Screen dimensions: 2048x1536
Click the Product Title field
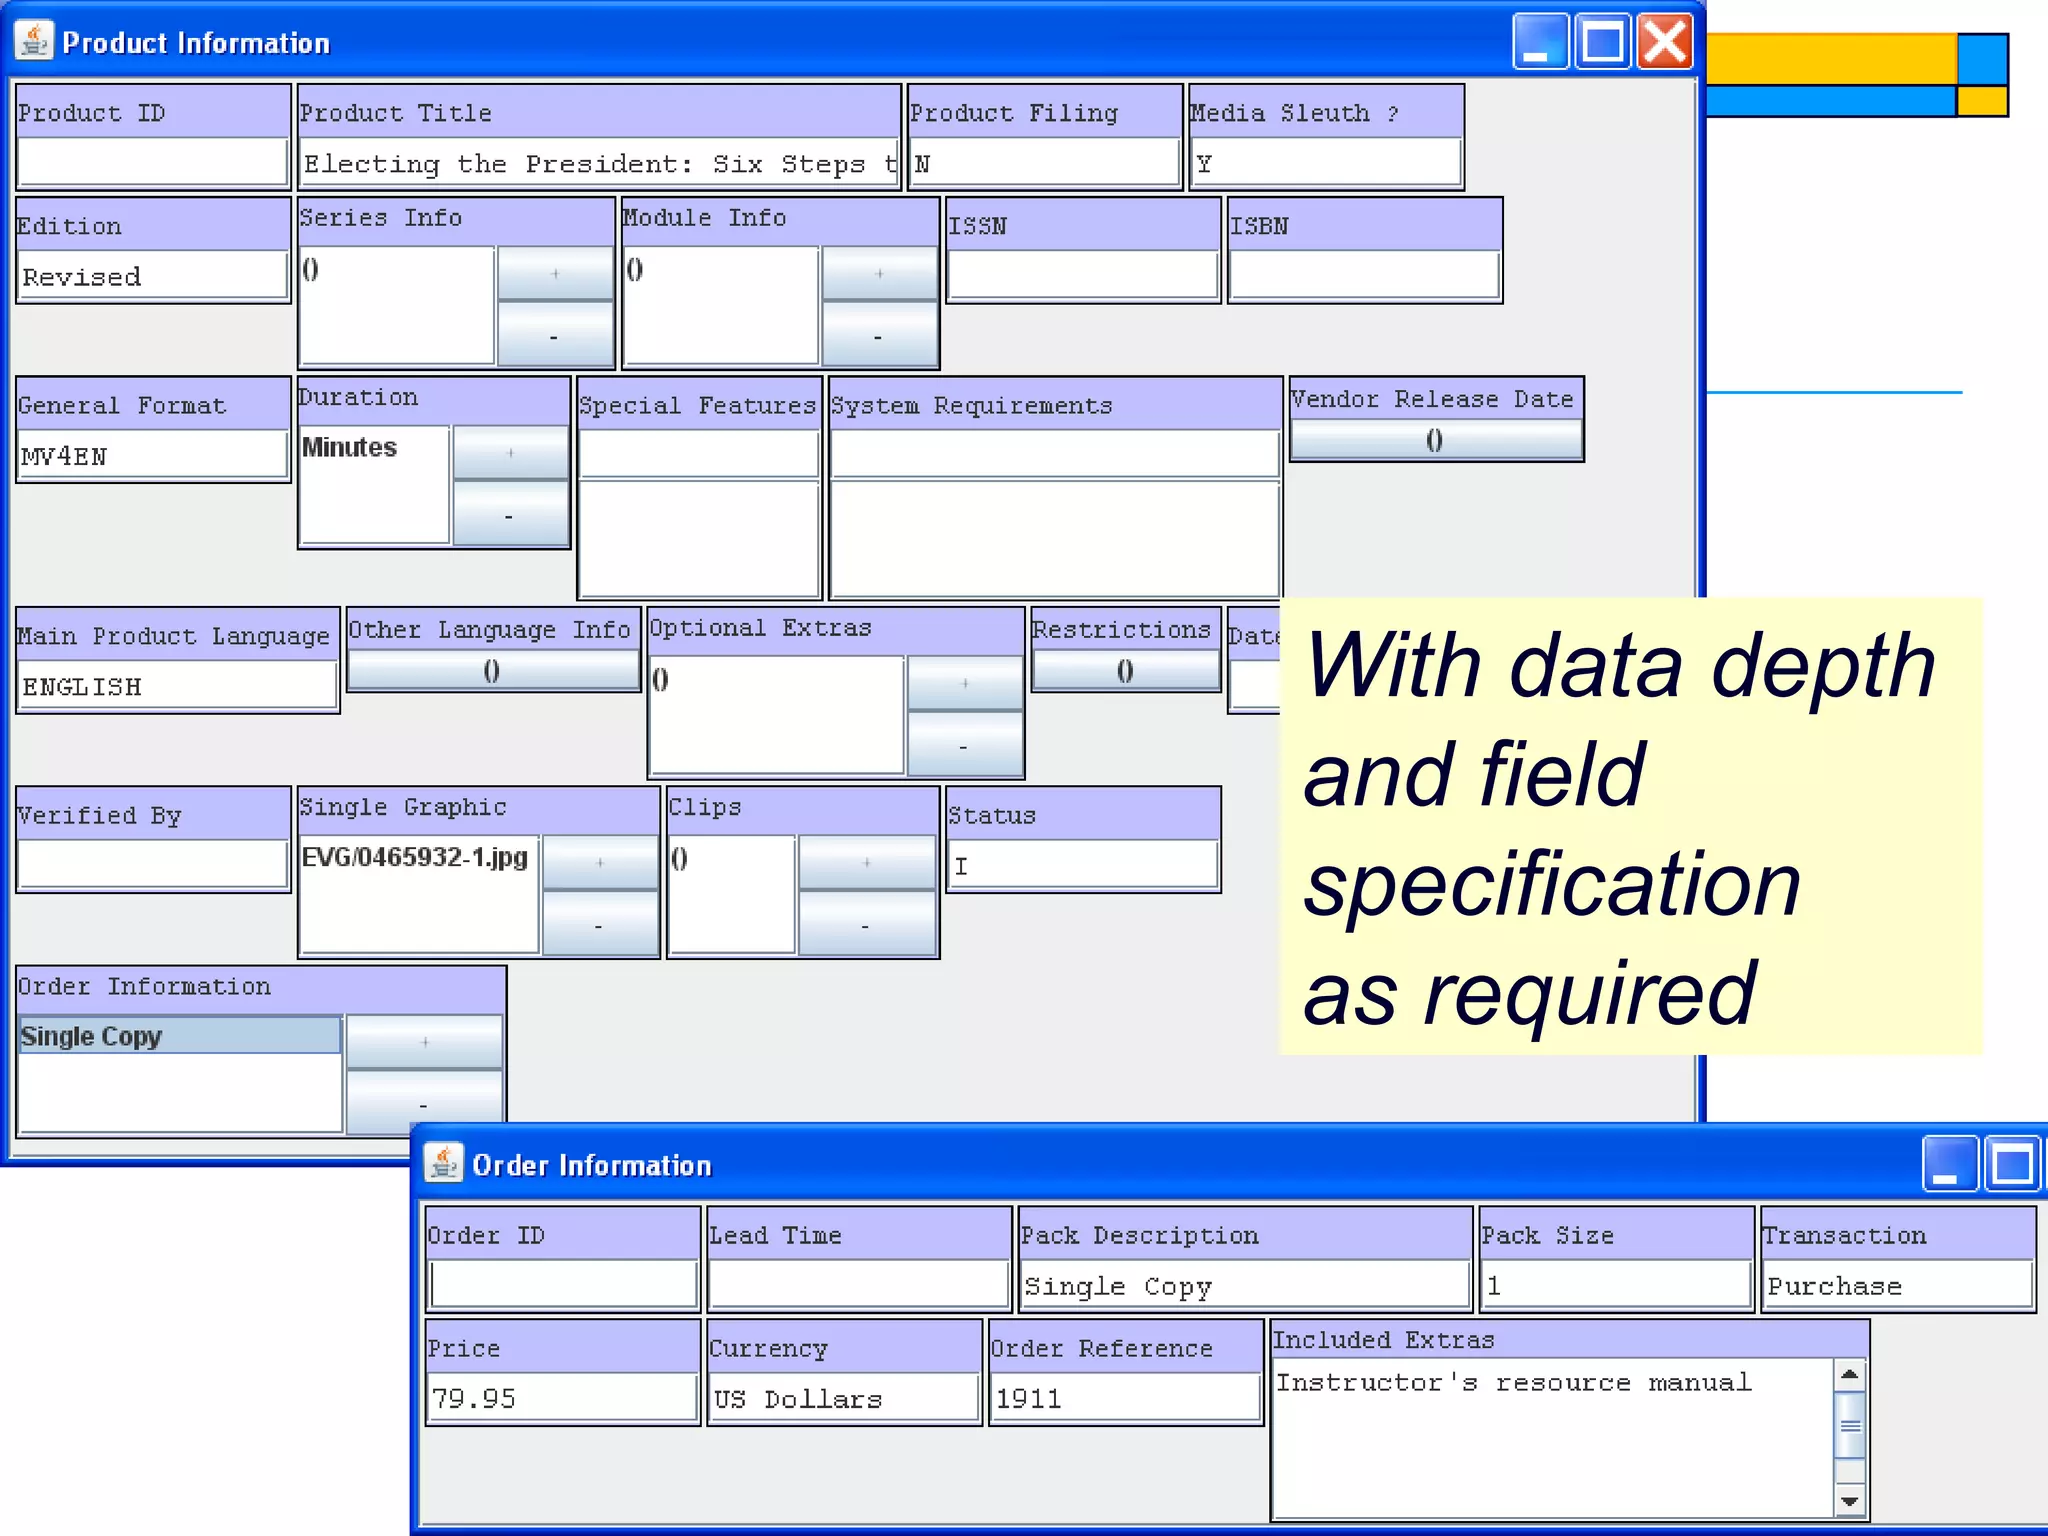pos(599,163)
